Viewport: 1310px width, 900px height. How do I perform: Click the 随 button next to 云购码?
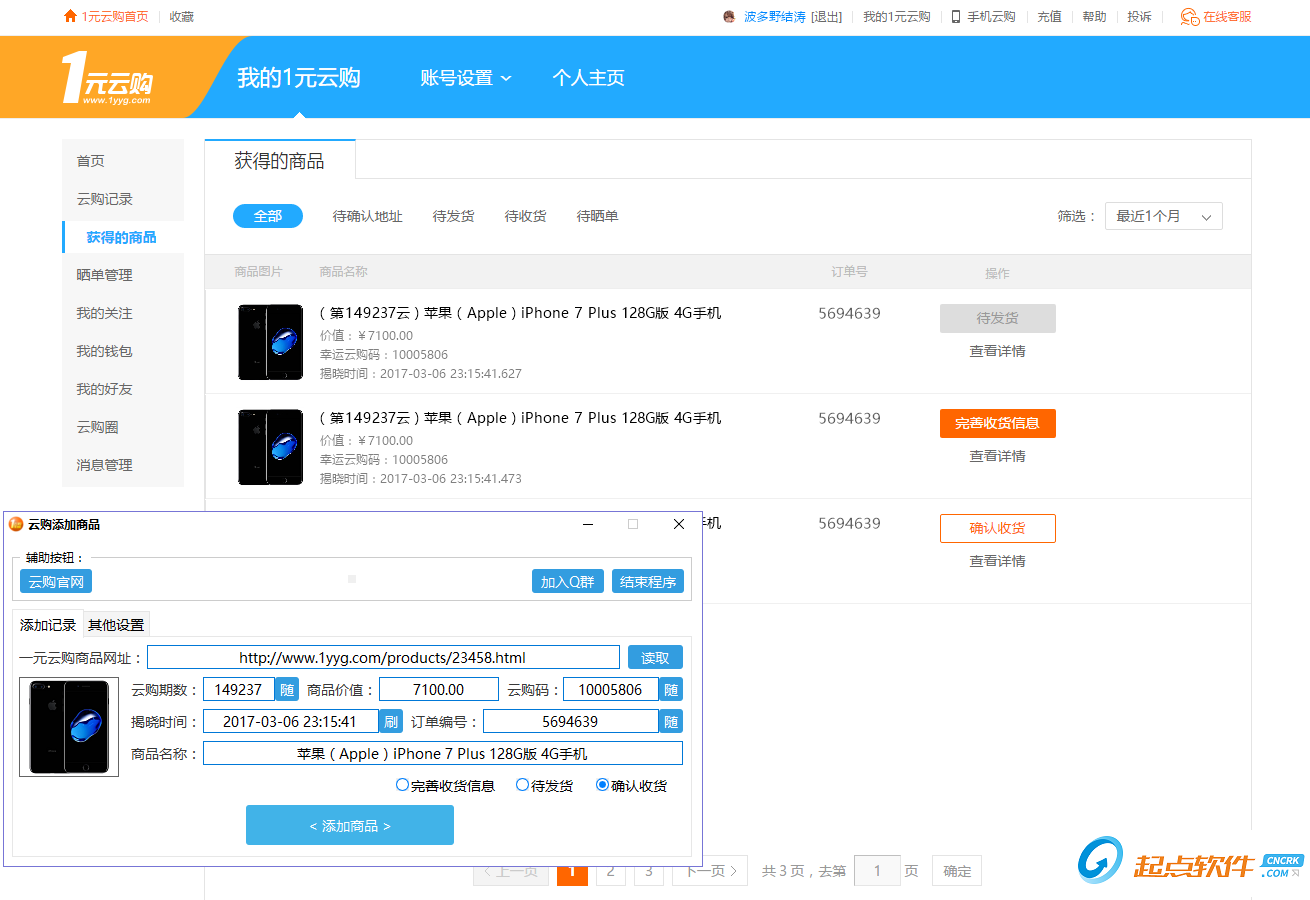pos(671,689)
